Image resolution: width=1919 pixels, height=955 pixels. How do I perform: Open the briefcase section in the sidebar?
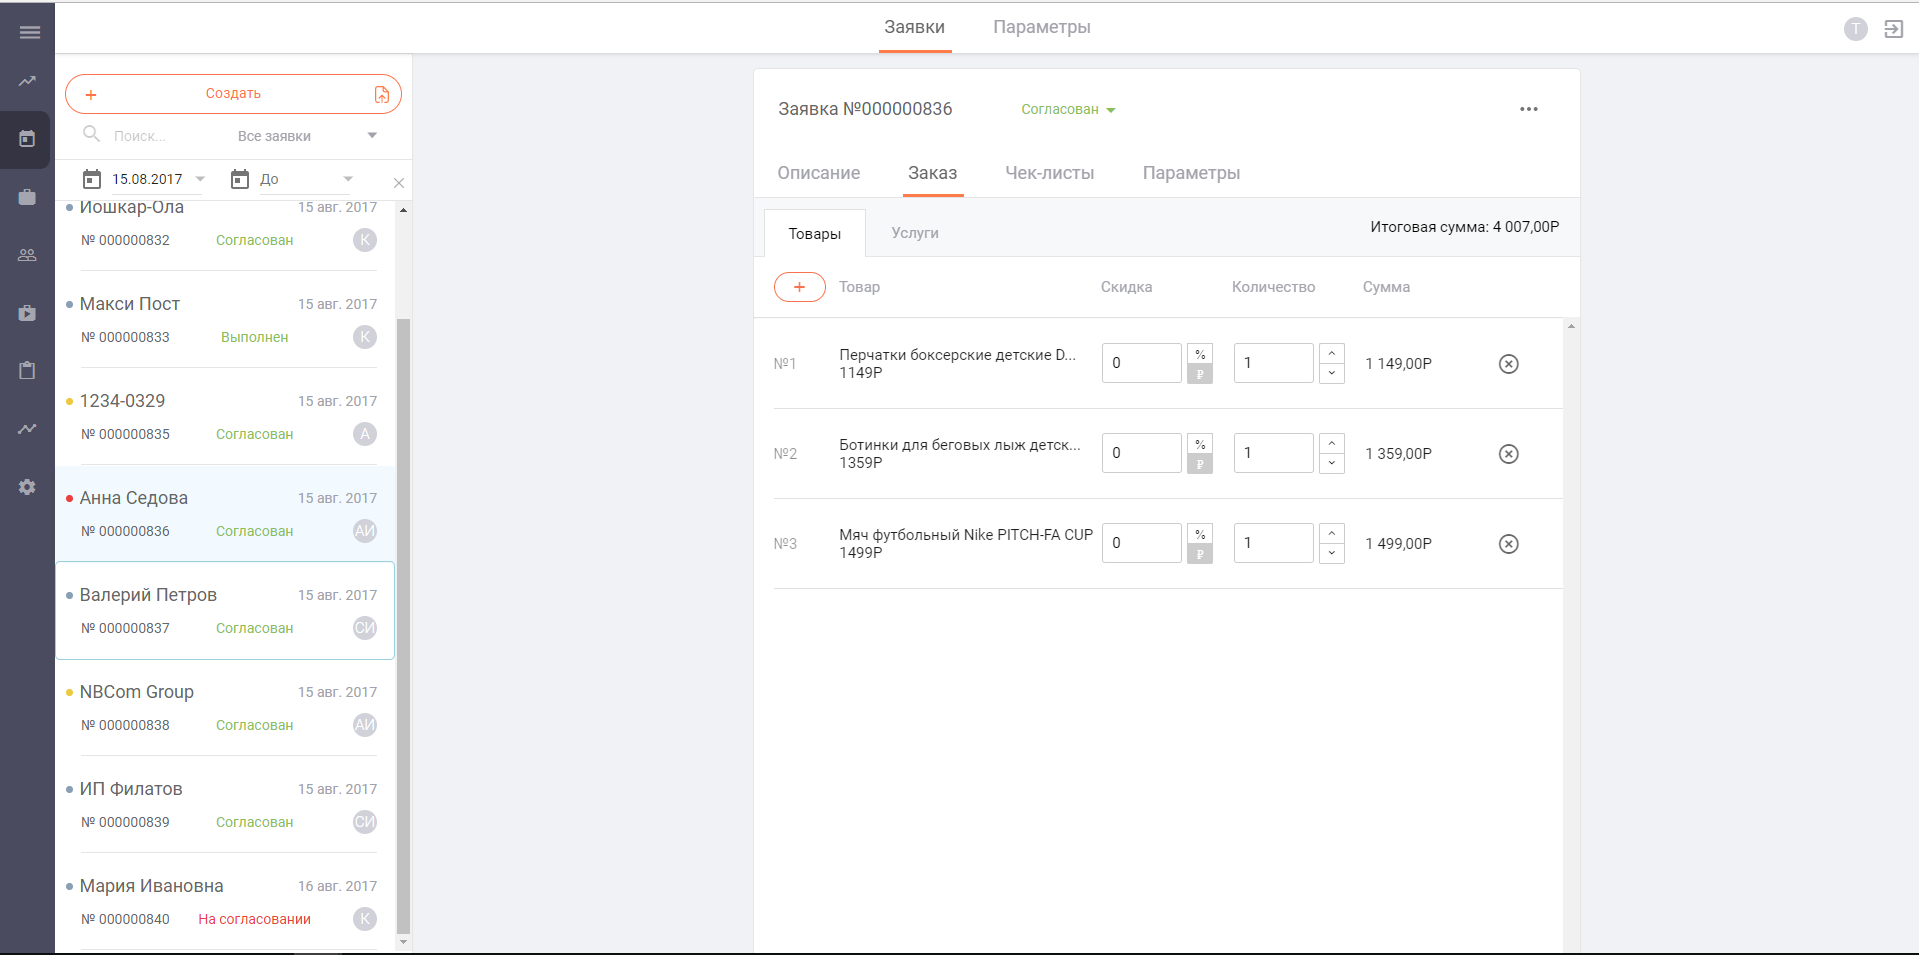(x=27, y=197)
